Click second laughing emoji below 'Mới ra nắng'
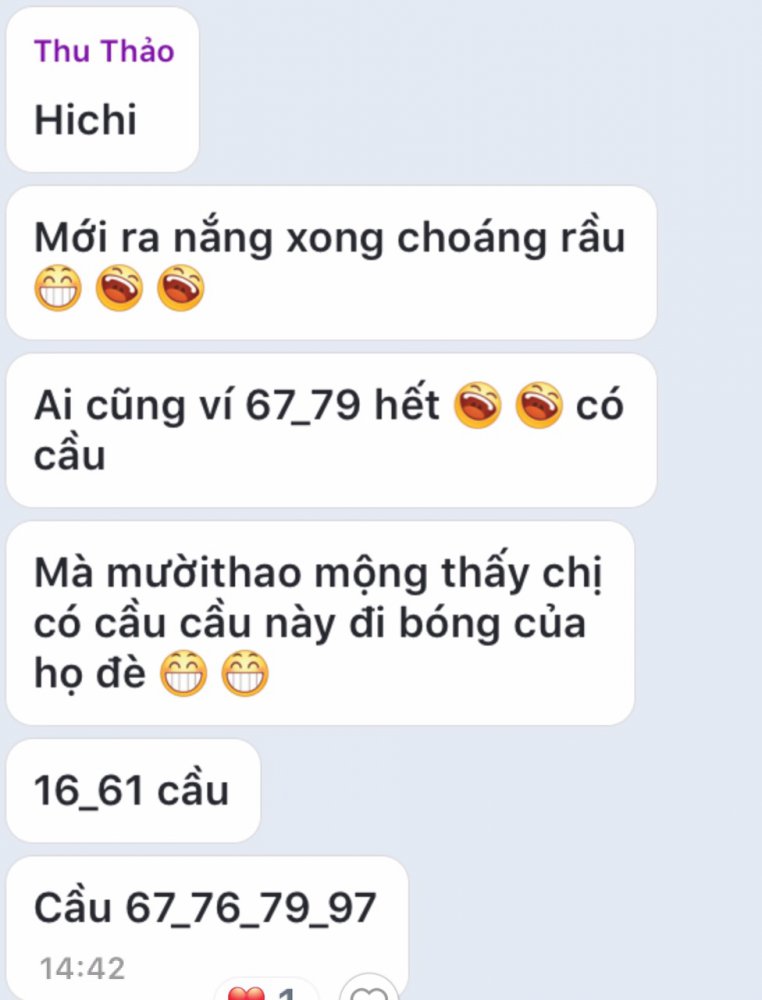The height and width of the screenshot is (1000, 762). click(180, 288)
